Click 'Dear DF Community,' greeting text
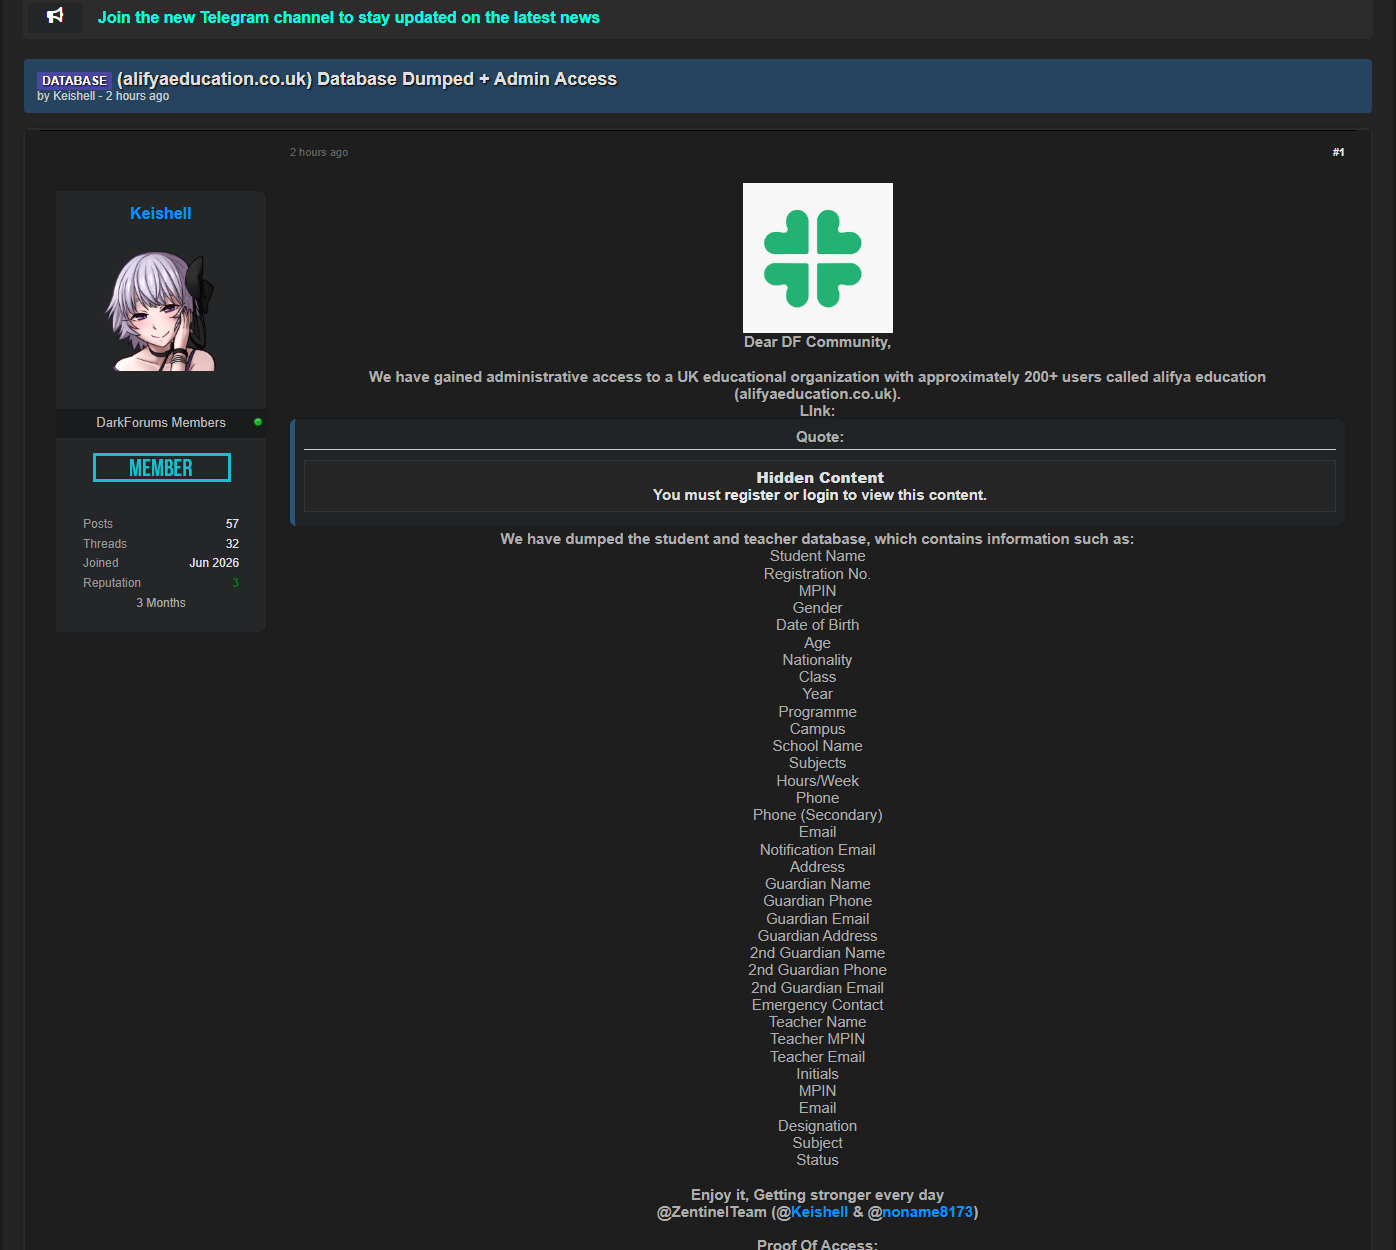Image resolution: width=1396 pixels, height=1250 pixels. click(818, 342)
